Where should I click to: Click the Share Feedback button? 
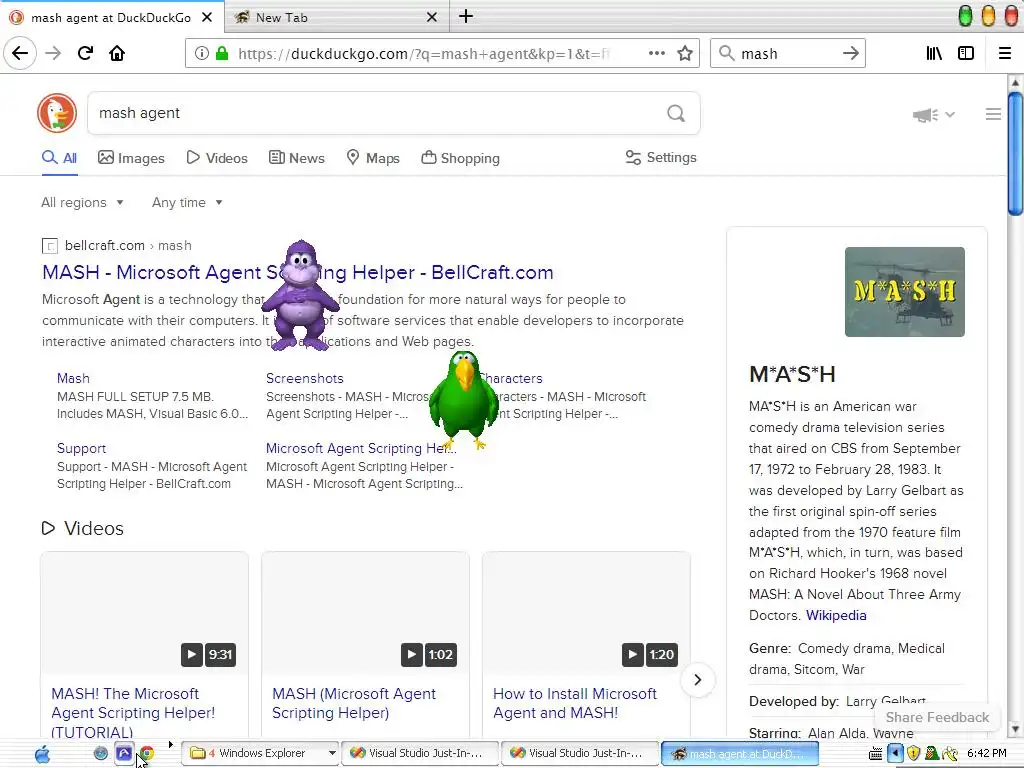pos(937,717)
